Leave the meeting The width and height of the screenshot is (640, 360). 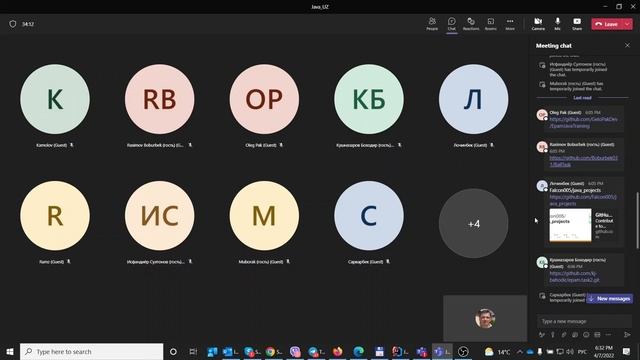(x=607, y=24)
